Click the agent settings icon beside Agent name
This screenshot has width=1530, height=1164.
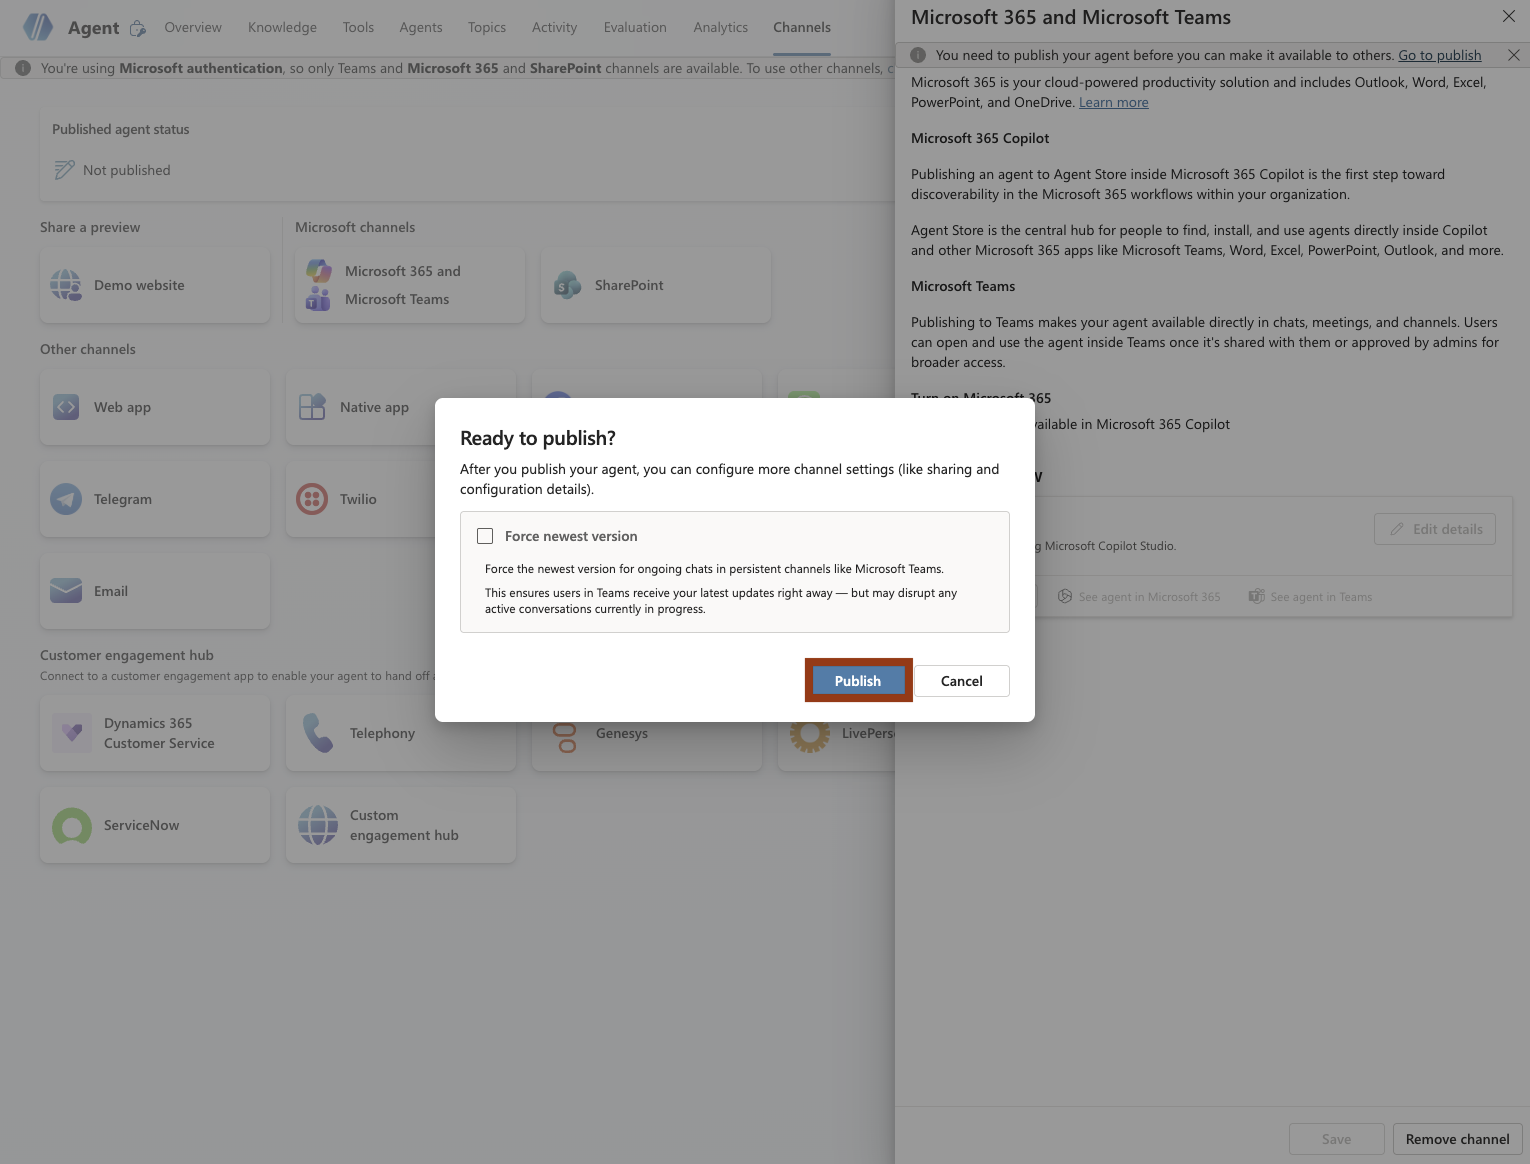[x=138, y=28]
